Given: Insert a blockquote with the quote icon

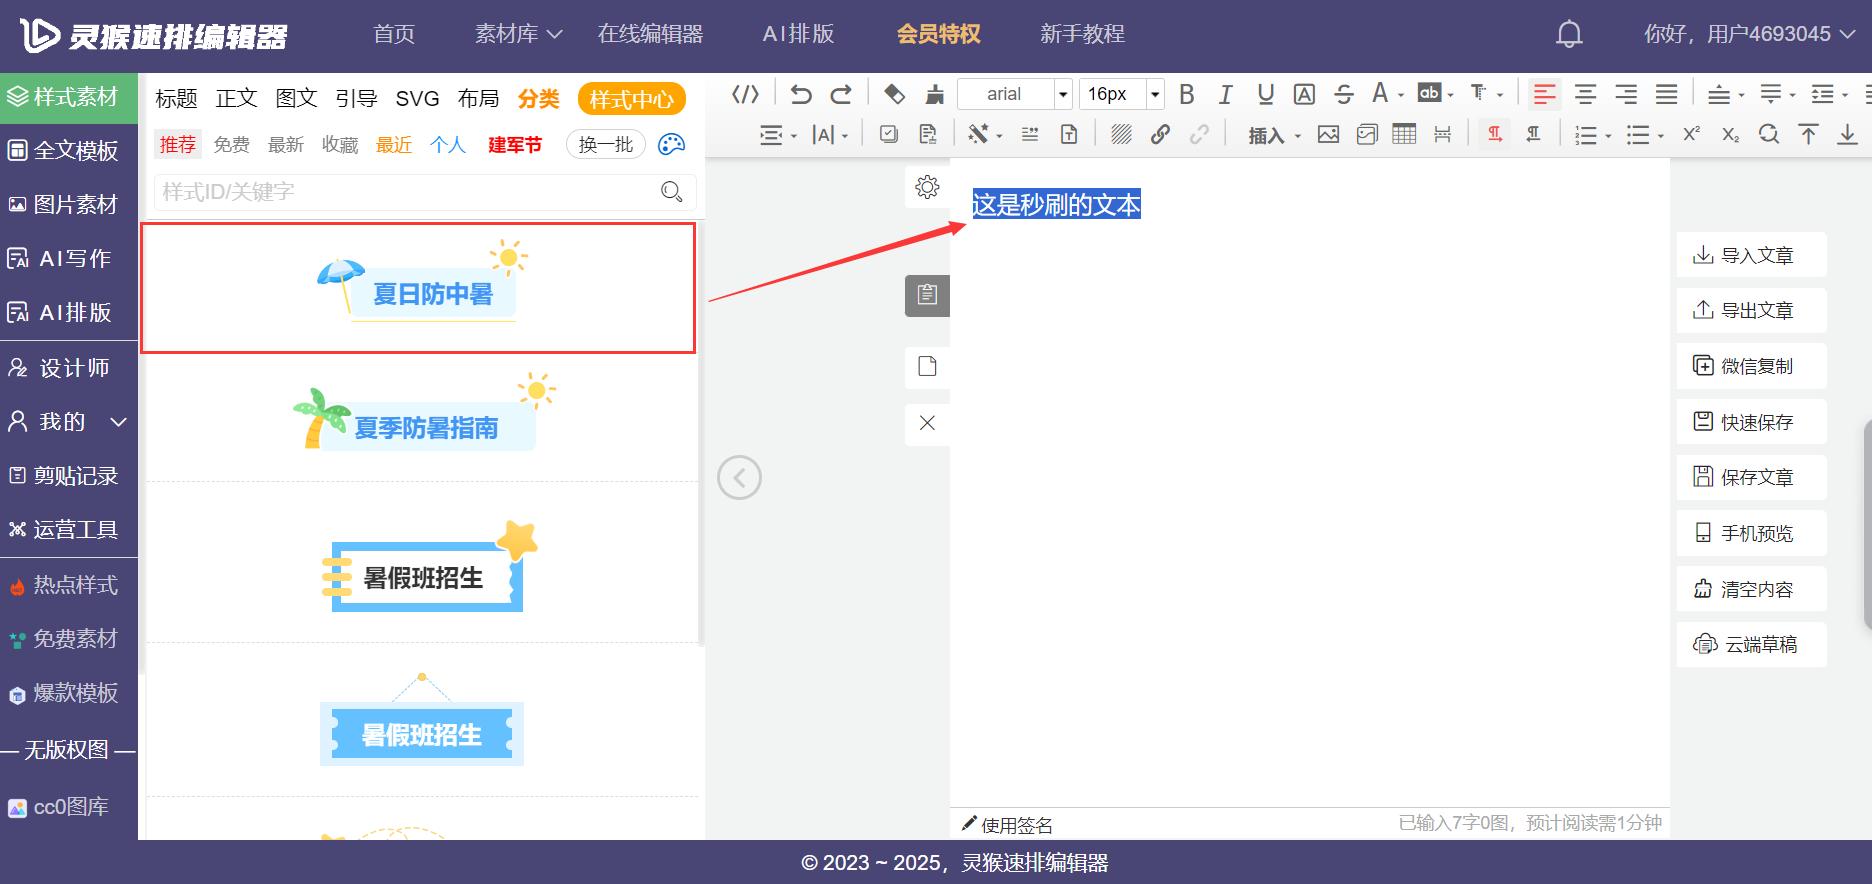Looking at the screenshot, I should (x=1029, y=134).
